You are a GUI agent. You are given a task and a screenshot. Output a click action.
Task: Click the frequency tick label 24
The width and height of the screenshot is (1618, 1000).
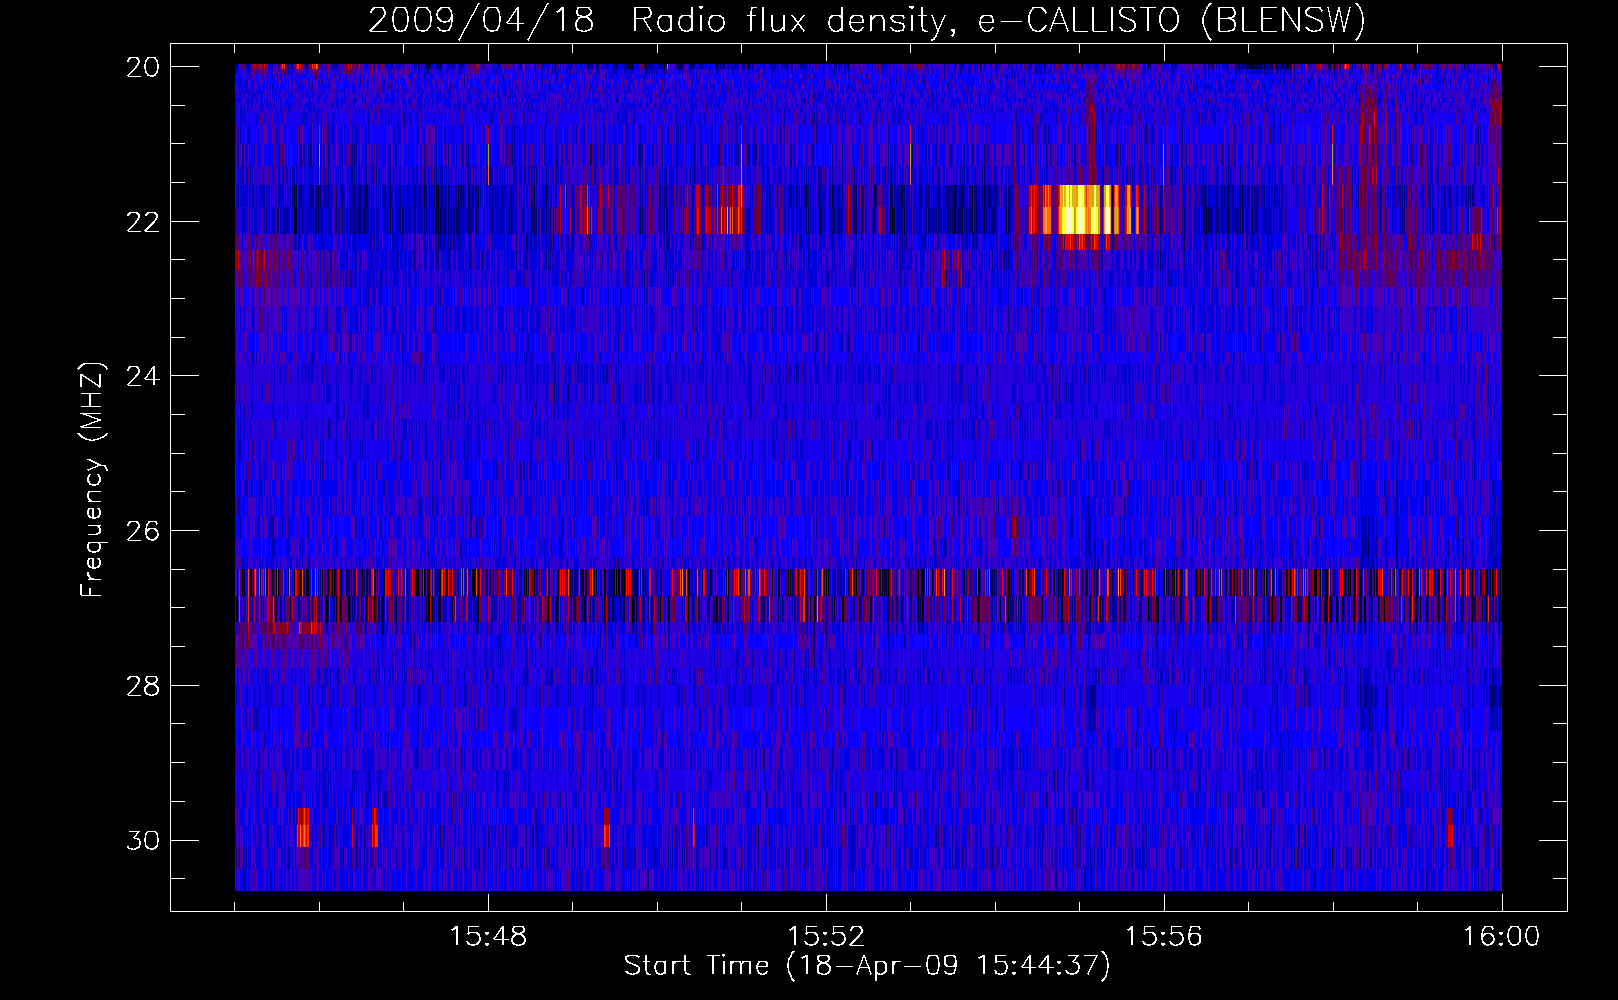click(x=143, y=376)
